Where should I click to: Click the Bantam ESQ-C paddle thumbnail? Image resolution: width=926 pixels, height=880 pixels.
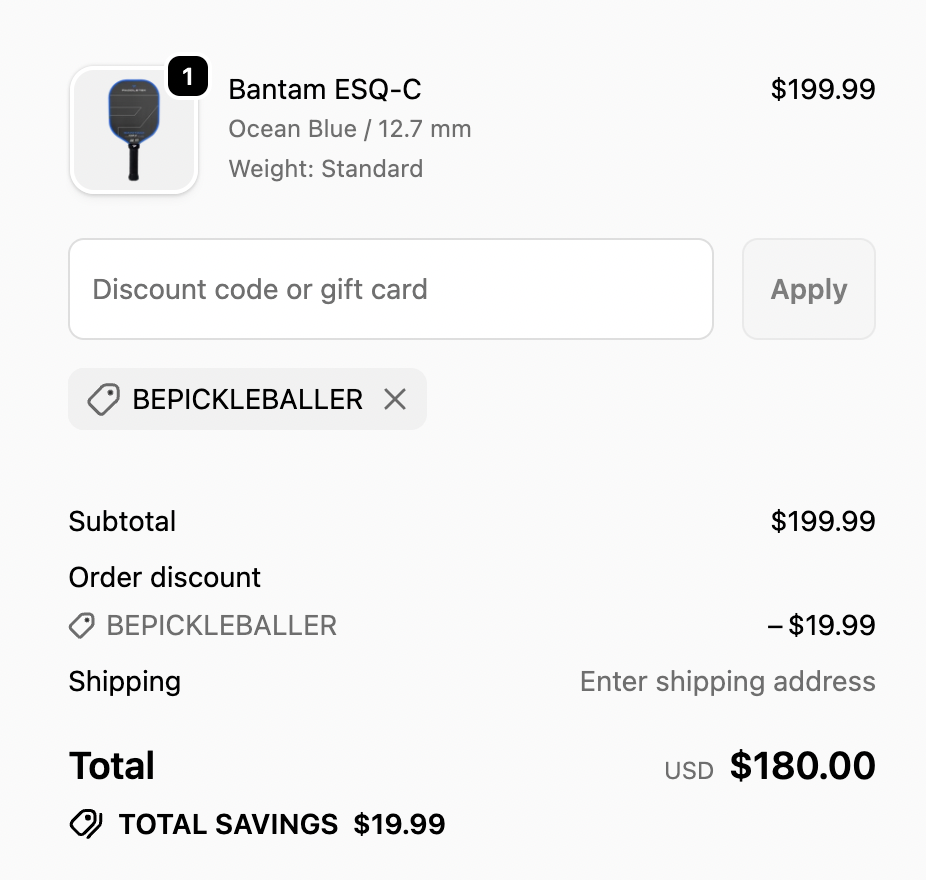133,131
